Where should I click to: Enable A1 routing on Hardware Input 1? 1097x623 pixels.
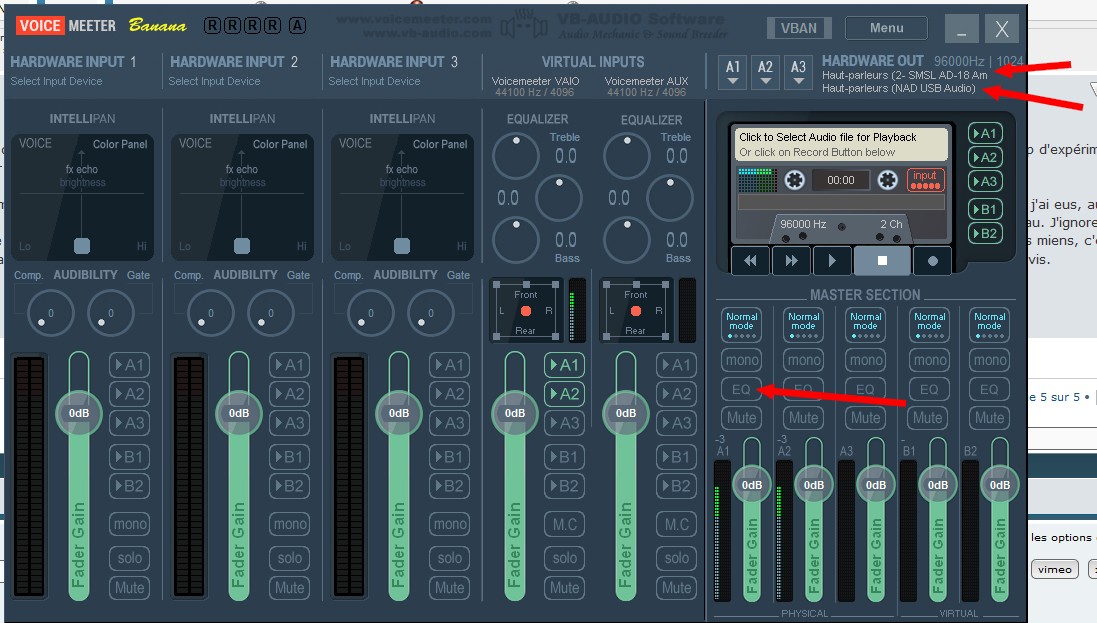pos(129,365)
